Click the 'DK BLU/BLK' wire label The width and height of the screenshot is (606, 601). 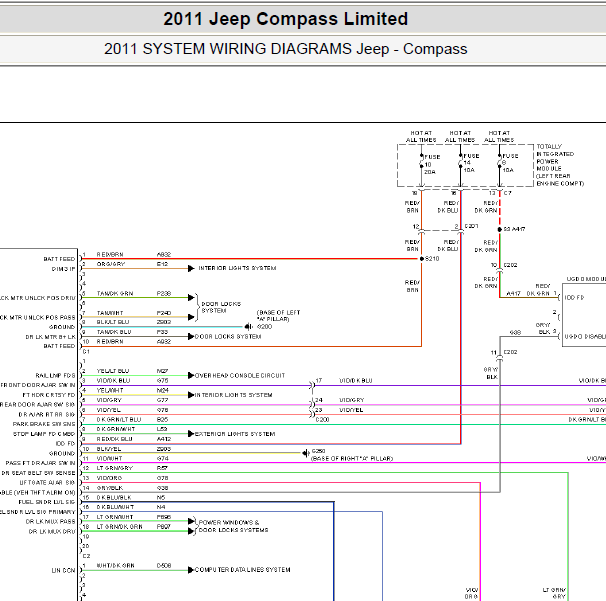[114, 497]
